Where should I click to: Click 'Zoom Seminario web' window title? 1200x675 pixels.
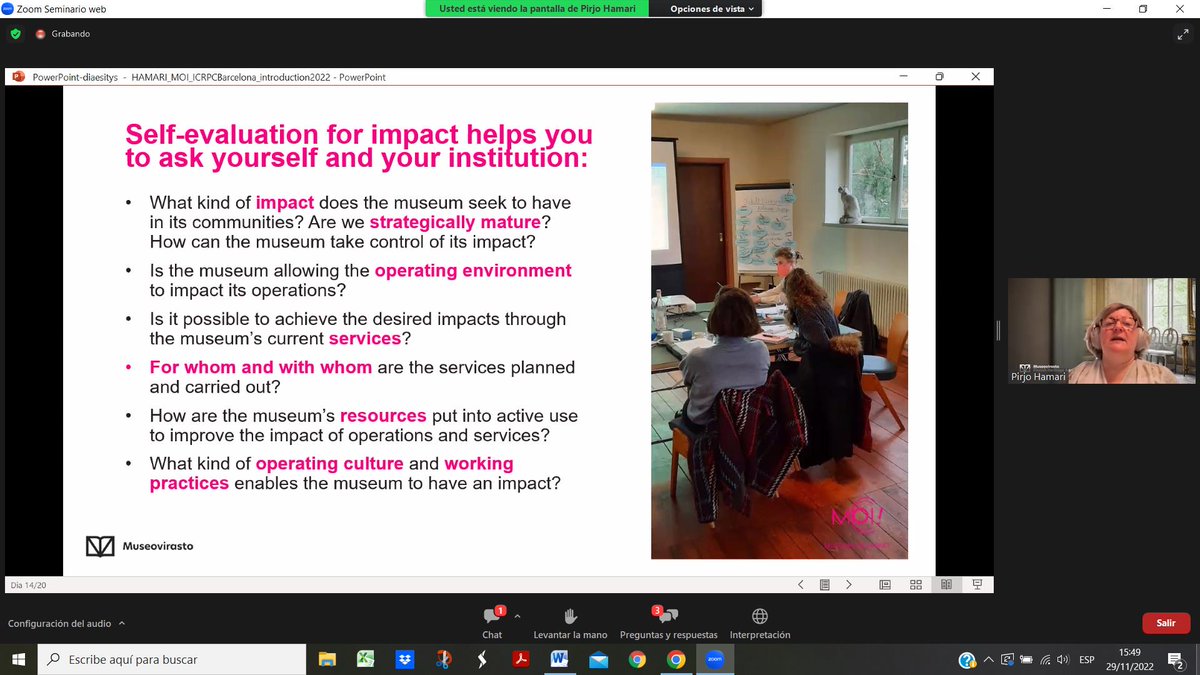pos(60,9)
